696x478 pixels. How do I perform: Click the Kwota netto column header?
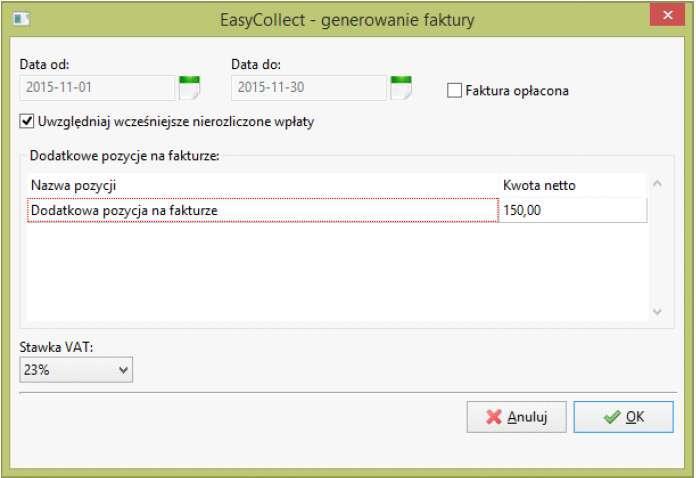click(573, 185)
